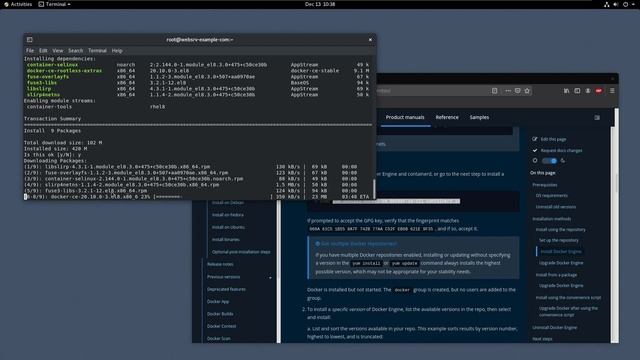The image size is (640, 360).
Task: Open the Firefox account icon
Action: [x=588, y=91]
